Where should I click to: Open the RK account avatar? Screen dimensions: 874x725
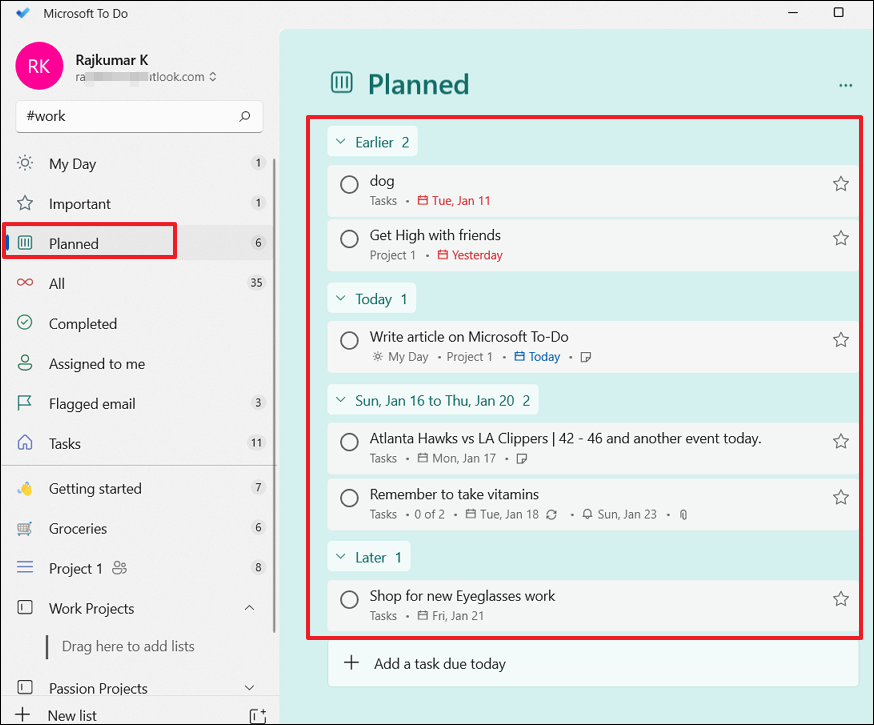point(39,66)
